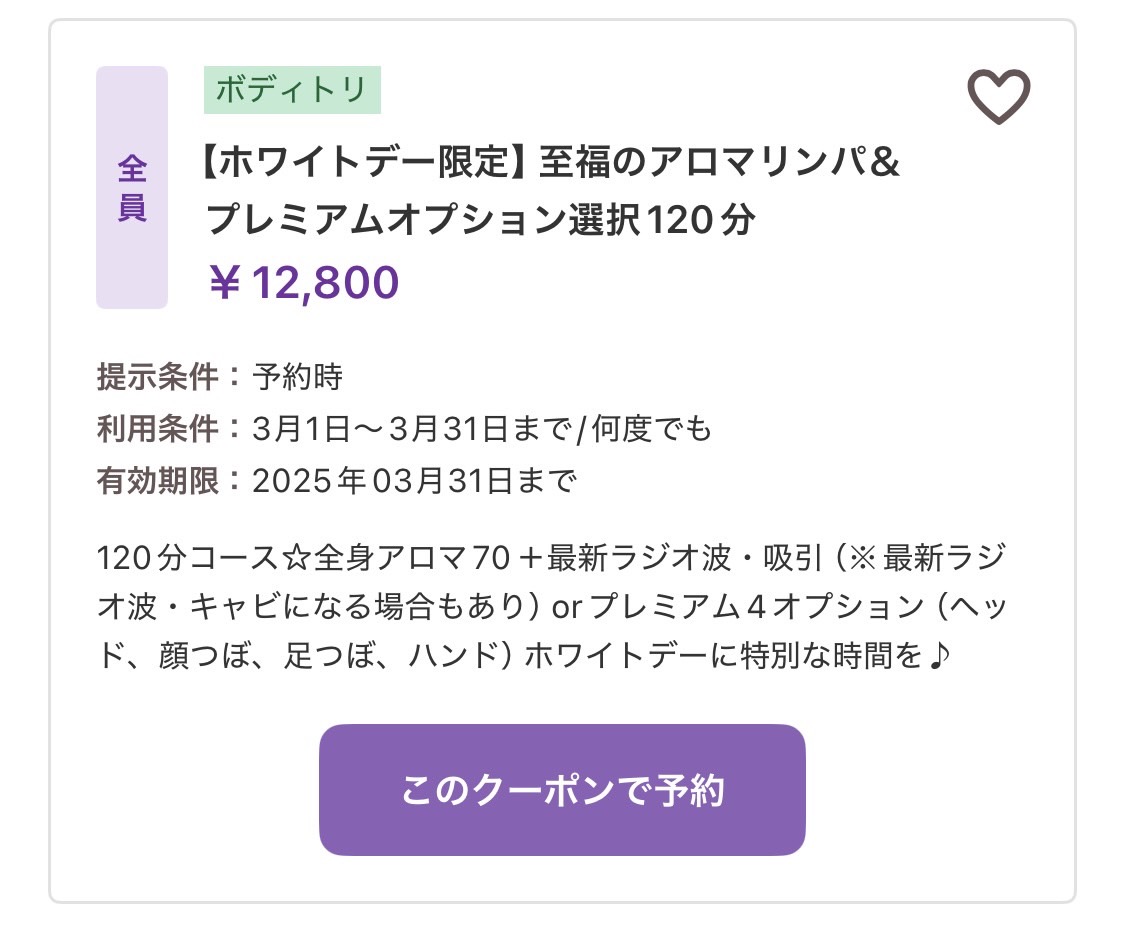Screen dimensions: 1125x928
Task: Select the 予約時 condition value
Action: [x=298, y=377]
